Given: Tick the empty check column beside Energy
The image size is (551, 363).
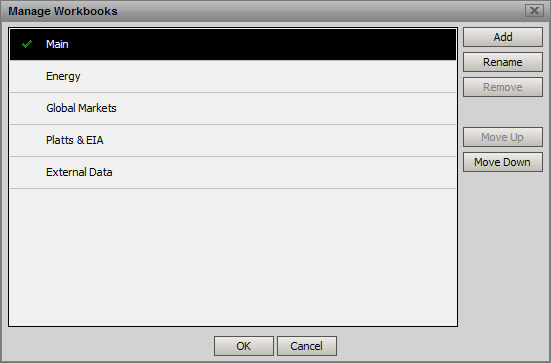Looking at the screenshot, I should pos(27,76).
